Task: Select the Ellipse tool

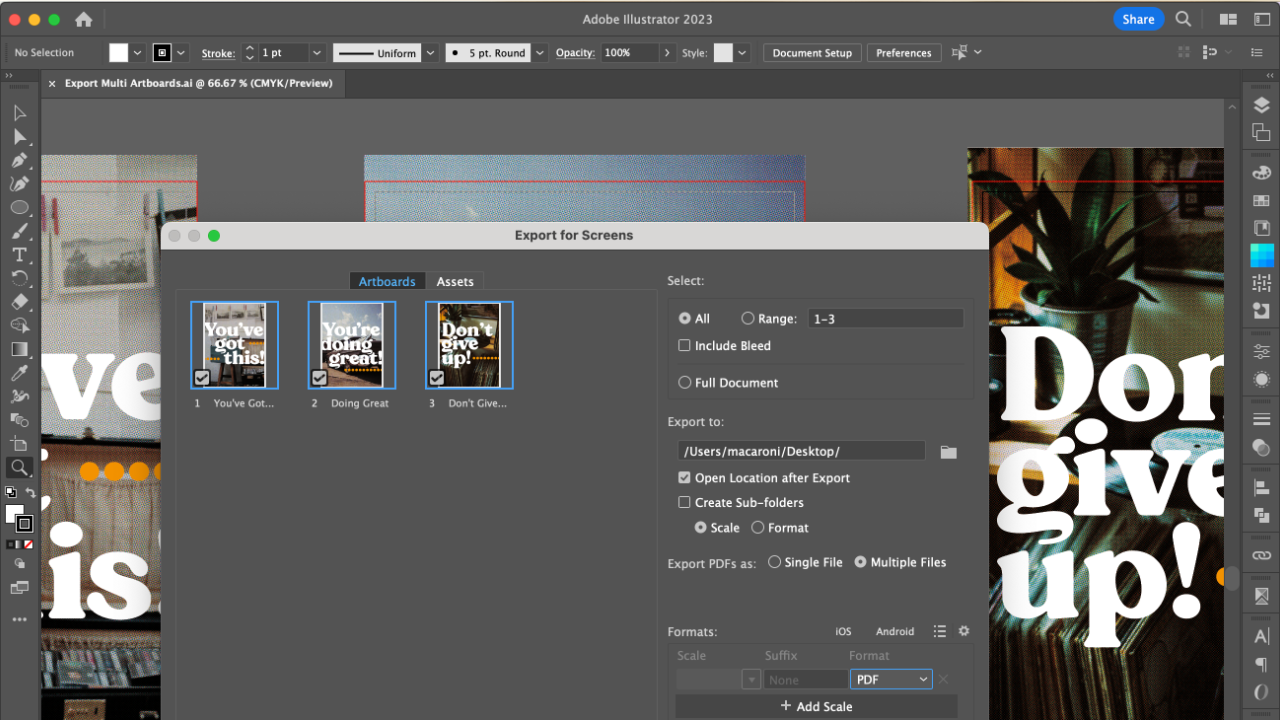Action: (x=19, y=207)
